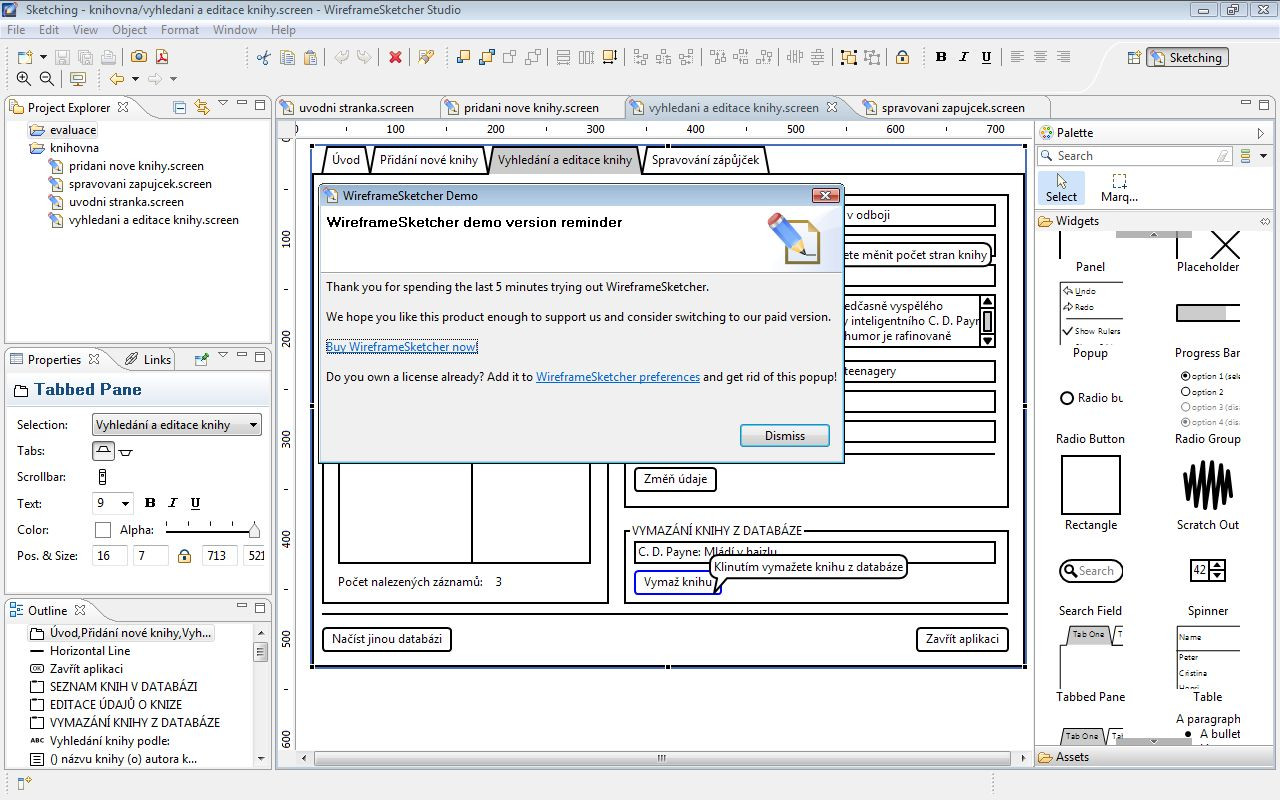Select Horizontal Line in the Outline
The image size is (1280, 800).
[80, 651]
